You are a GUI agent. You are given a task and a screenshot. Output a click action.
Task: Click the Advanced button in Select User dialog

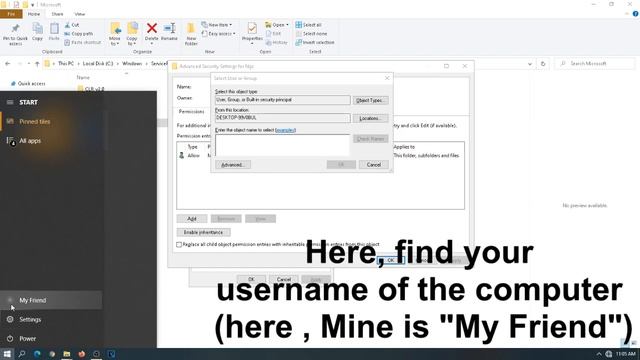click(x=233, y=164)
